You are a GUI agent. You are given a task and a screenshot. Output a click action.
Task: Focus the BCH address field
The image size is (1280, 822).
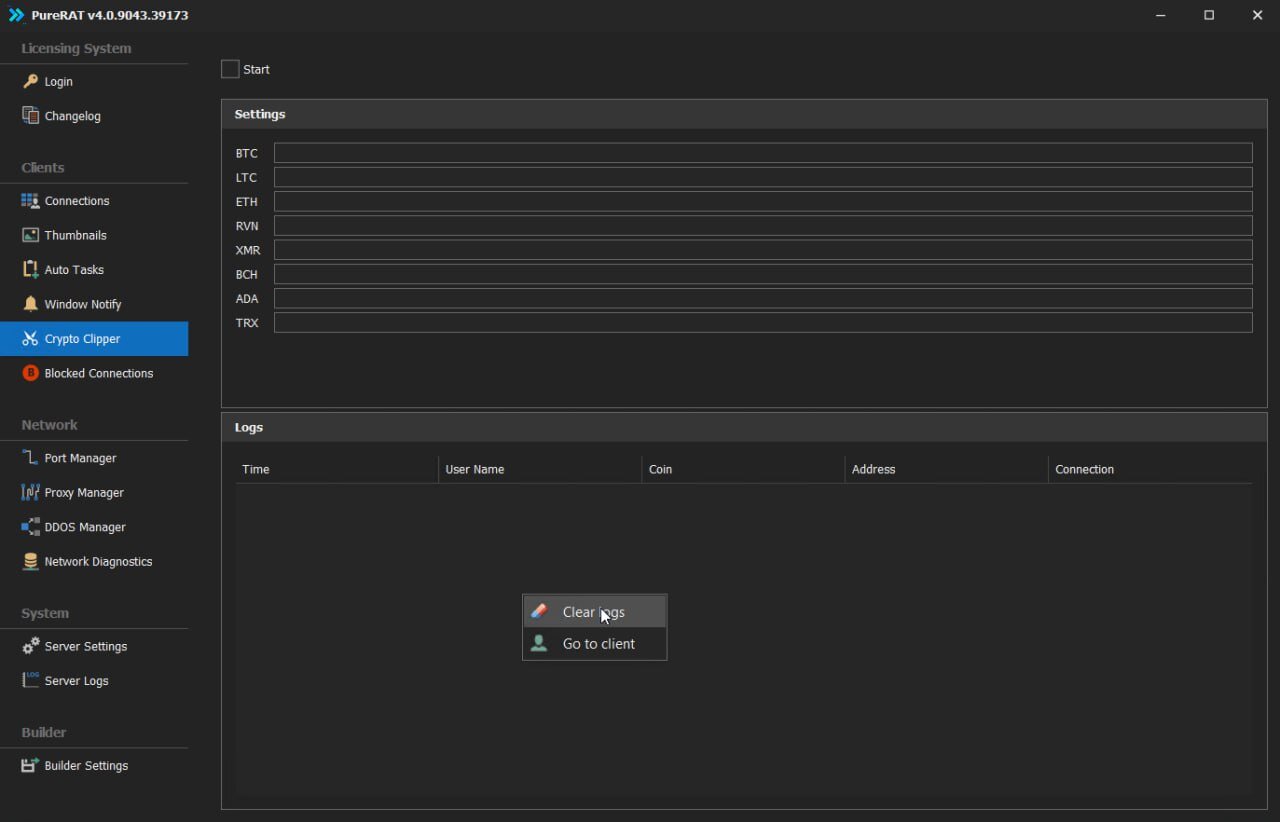[763, 274]
